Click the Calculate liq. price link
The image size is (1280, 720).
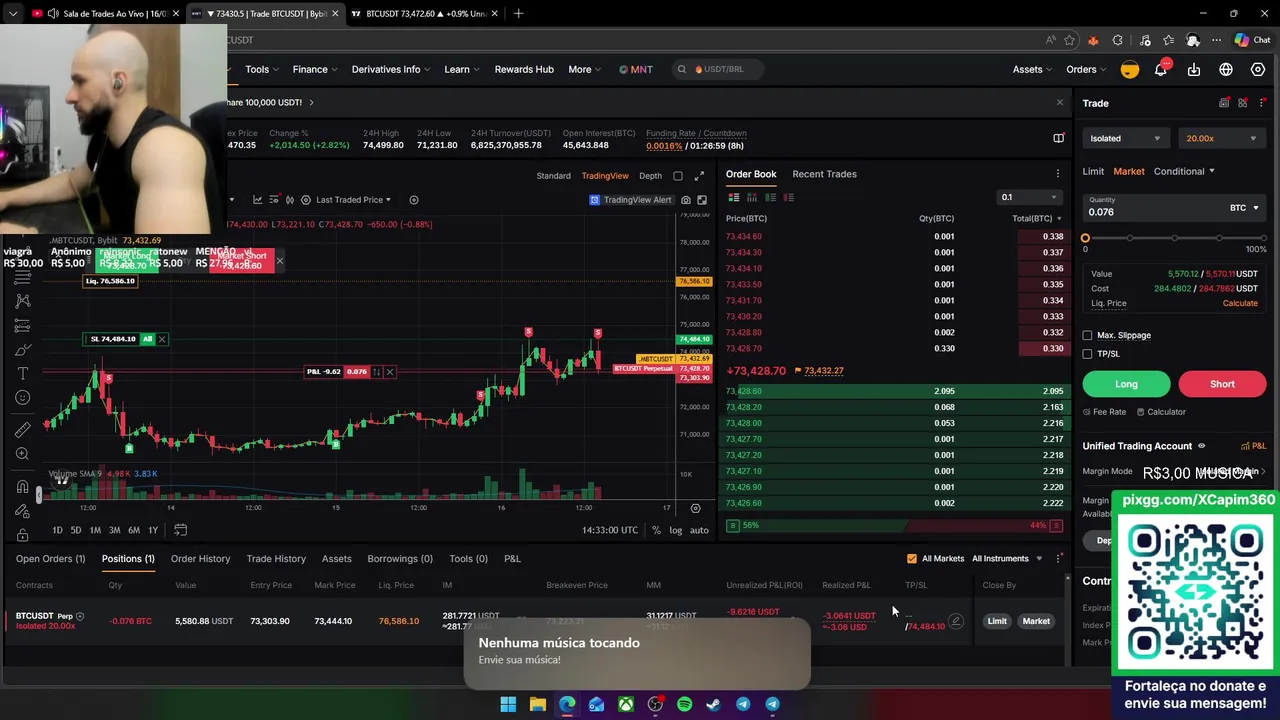point(1240,303)
